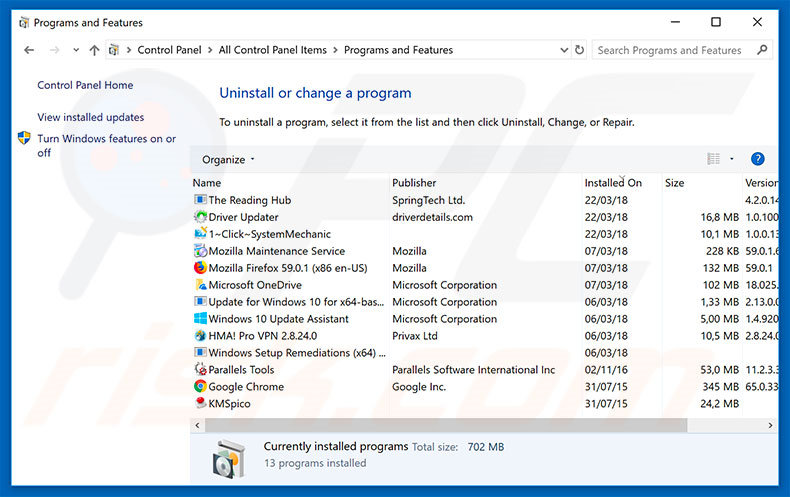Screen dimensions: 790x497
Task: Expand the chevron before Control Panel
Action: pyautogui.click(x=129, y=50)
